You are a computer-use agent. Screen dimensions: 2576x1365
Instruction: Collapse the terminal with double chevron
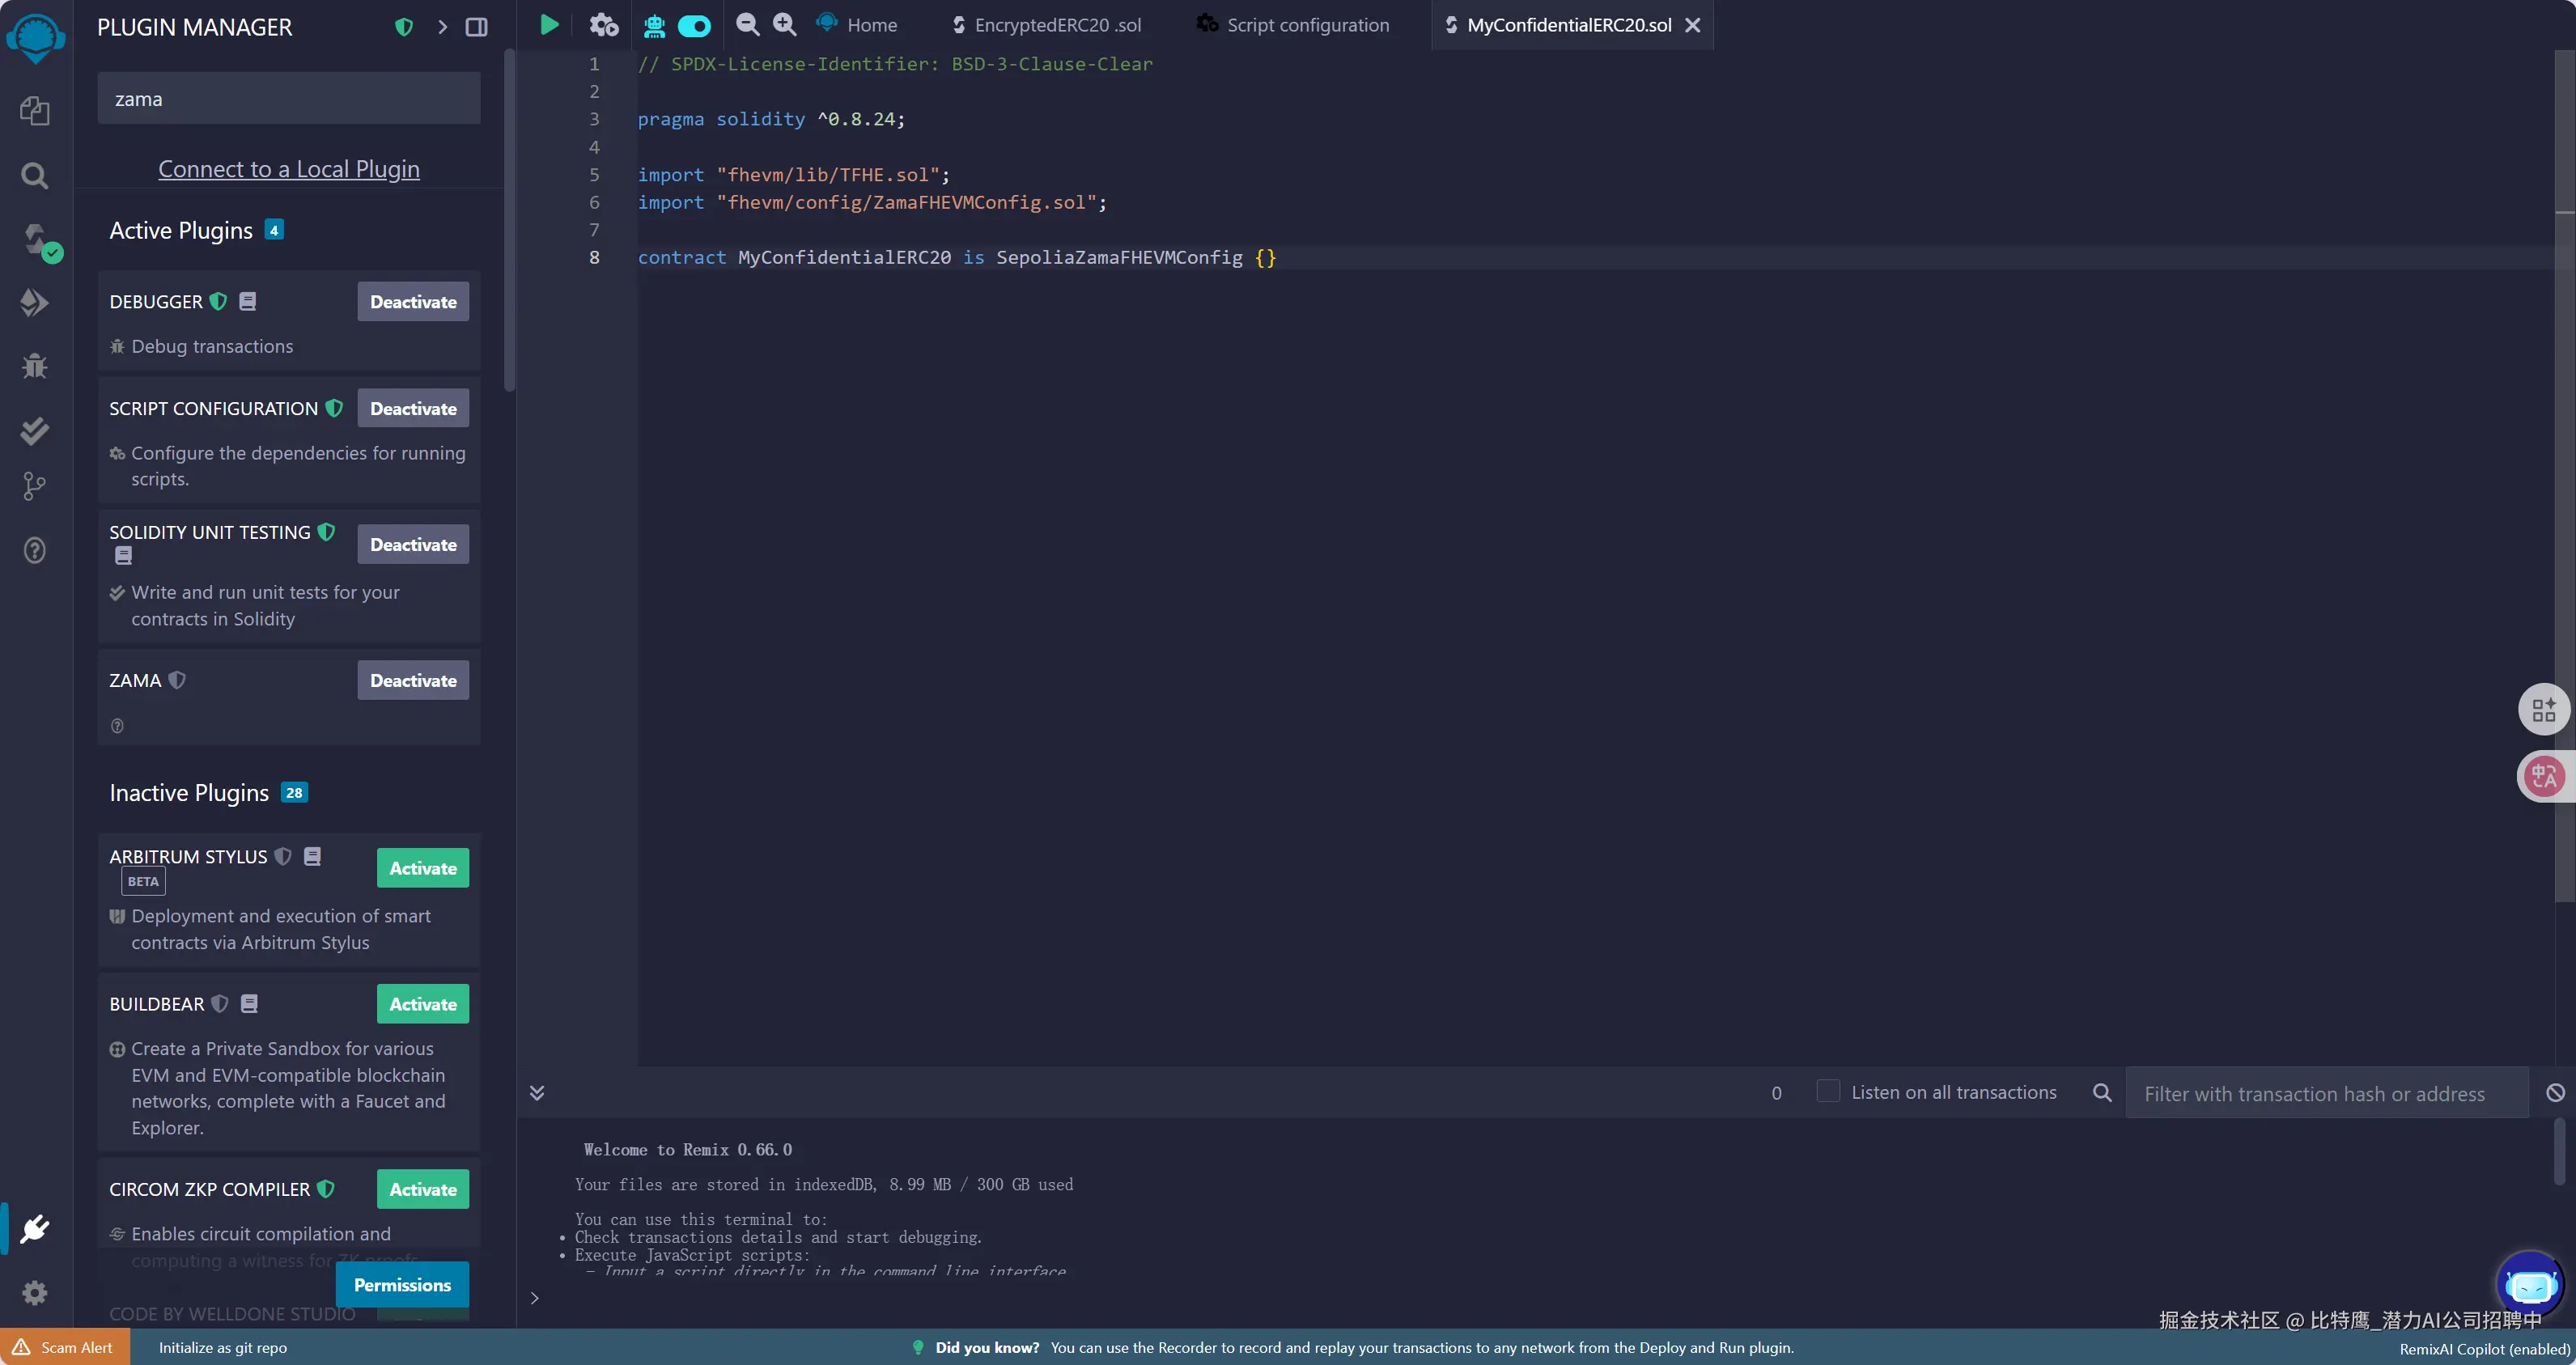pyautogui.click(x=537, y=1092)
